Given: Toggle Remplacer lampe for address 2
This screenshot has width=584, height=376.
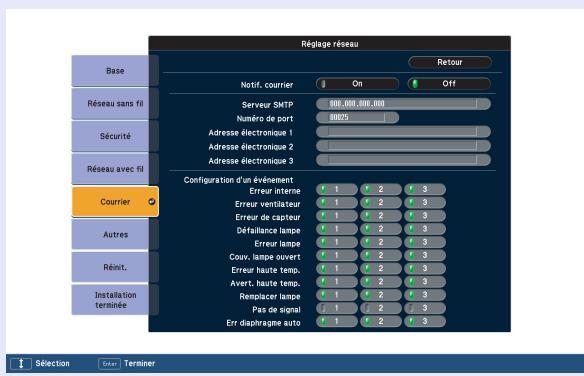Looking at the screenshot, I should 381,295.
